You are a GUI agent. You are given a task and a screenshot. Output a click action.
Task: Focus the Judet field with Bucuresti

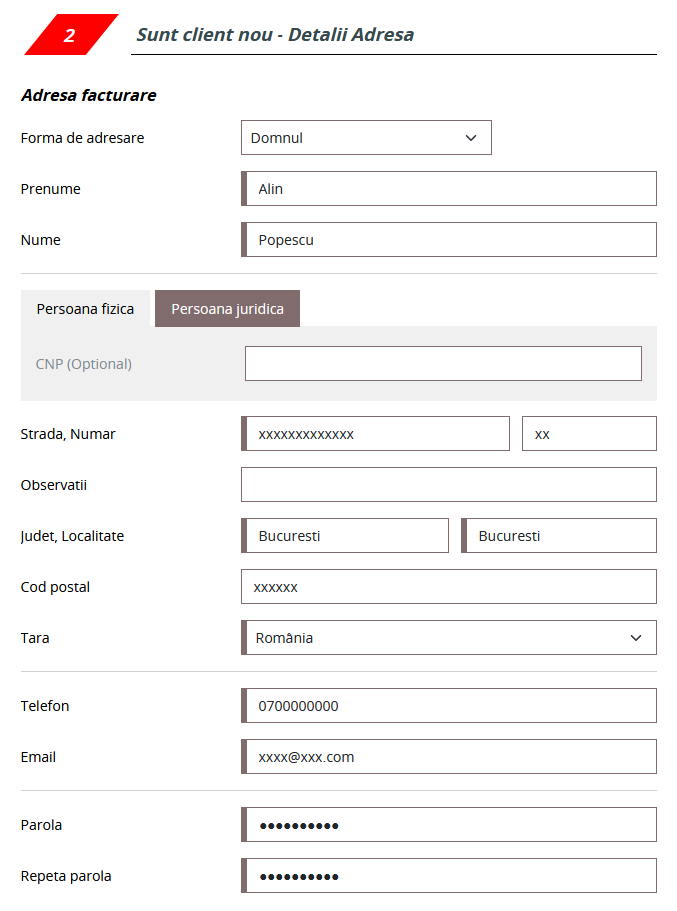tap(346, 536)
